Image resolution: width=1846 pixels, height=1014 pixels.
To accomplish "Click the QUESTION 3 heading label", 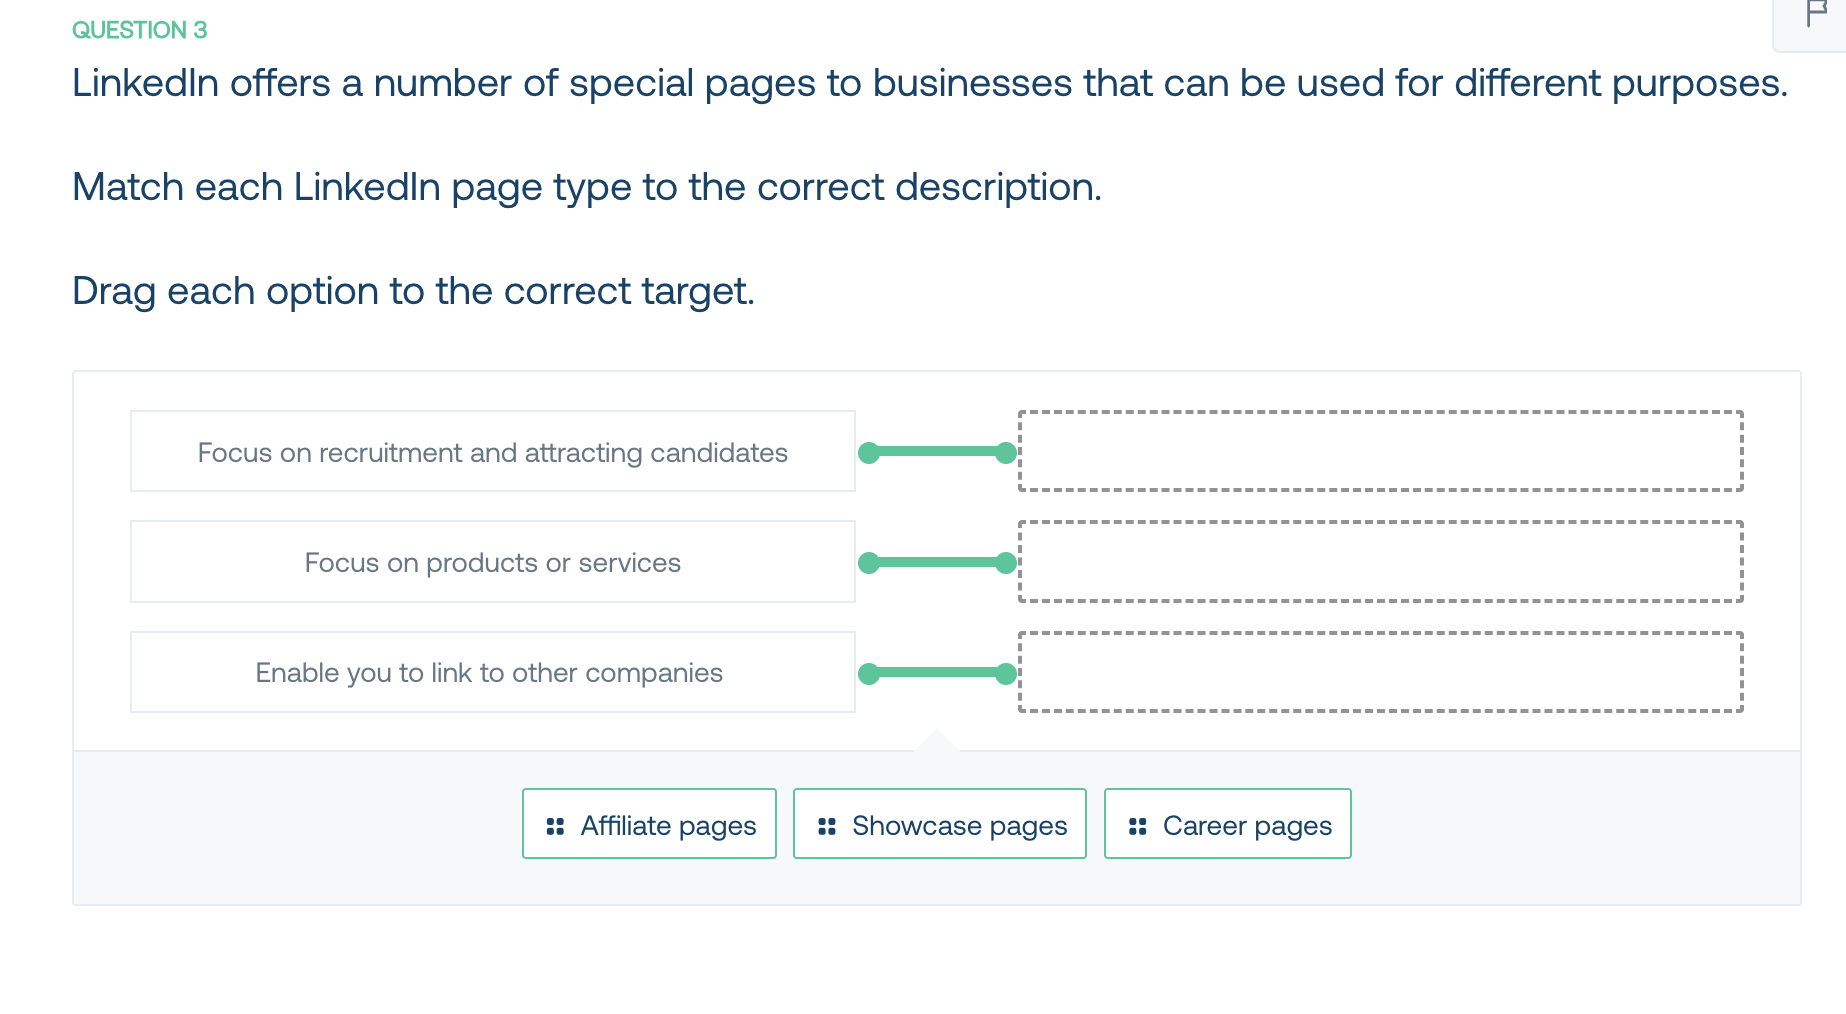I will 140,30.
